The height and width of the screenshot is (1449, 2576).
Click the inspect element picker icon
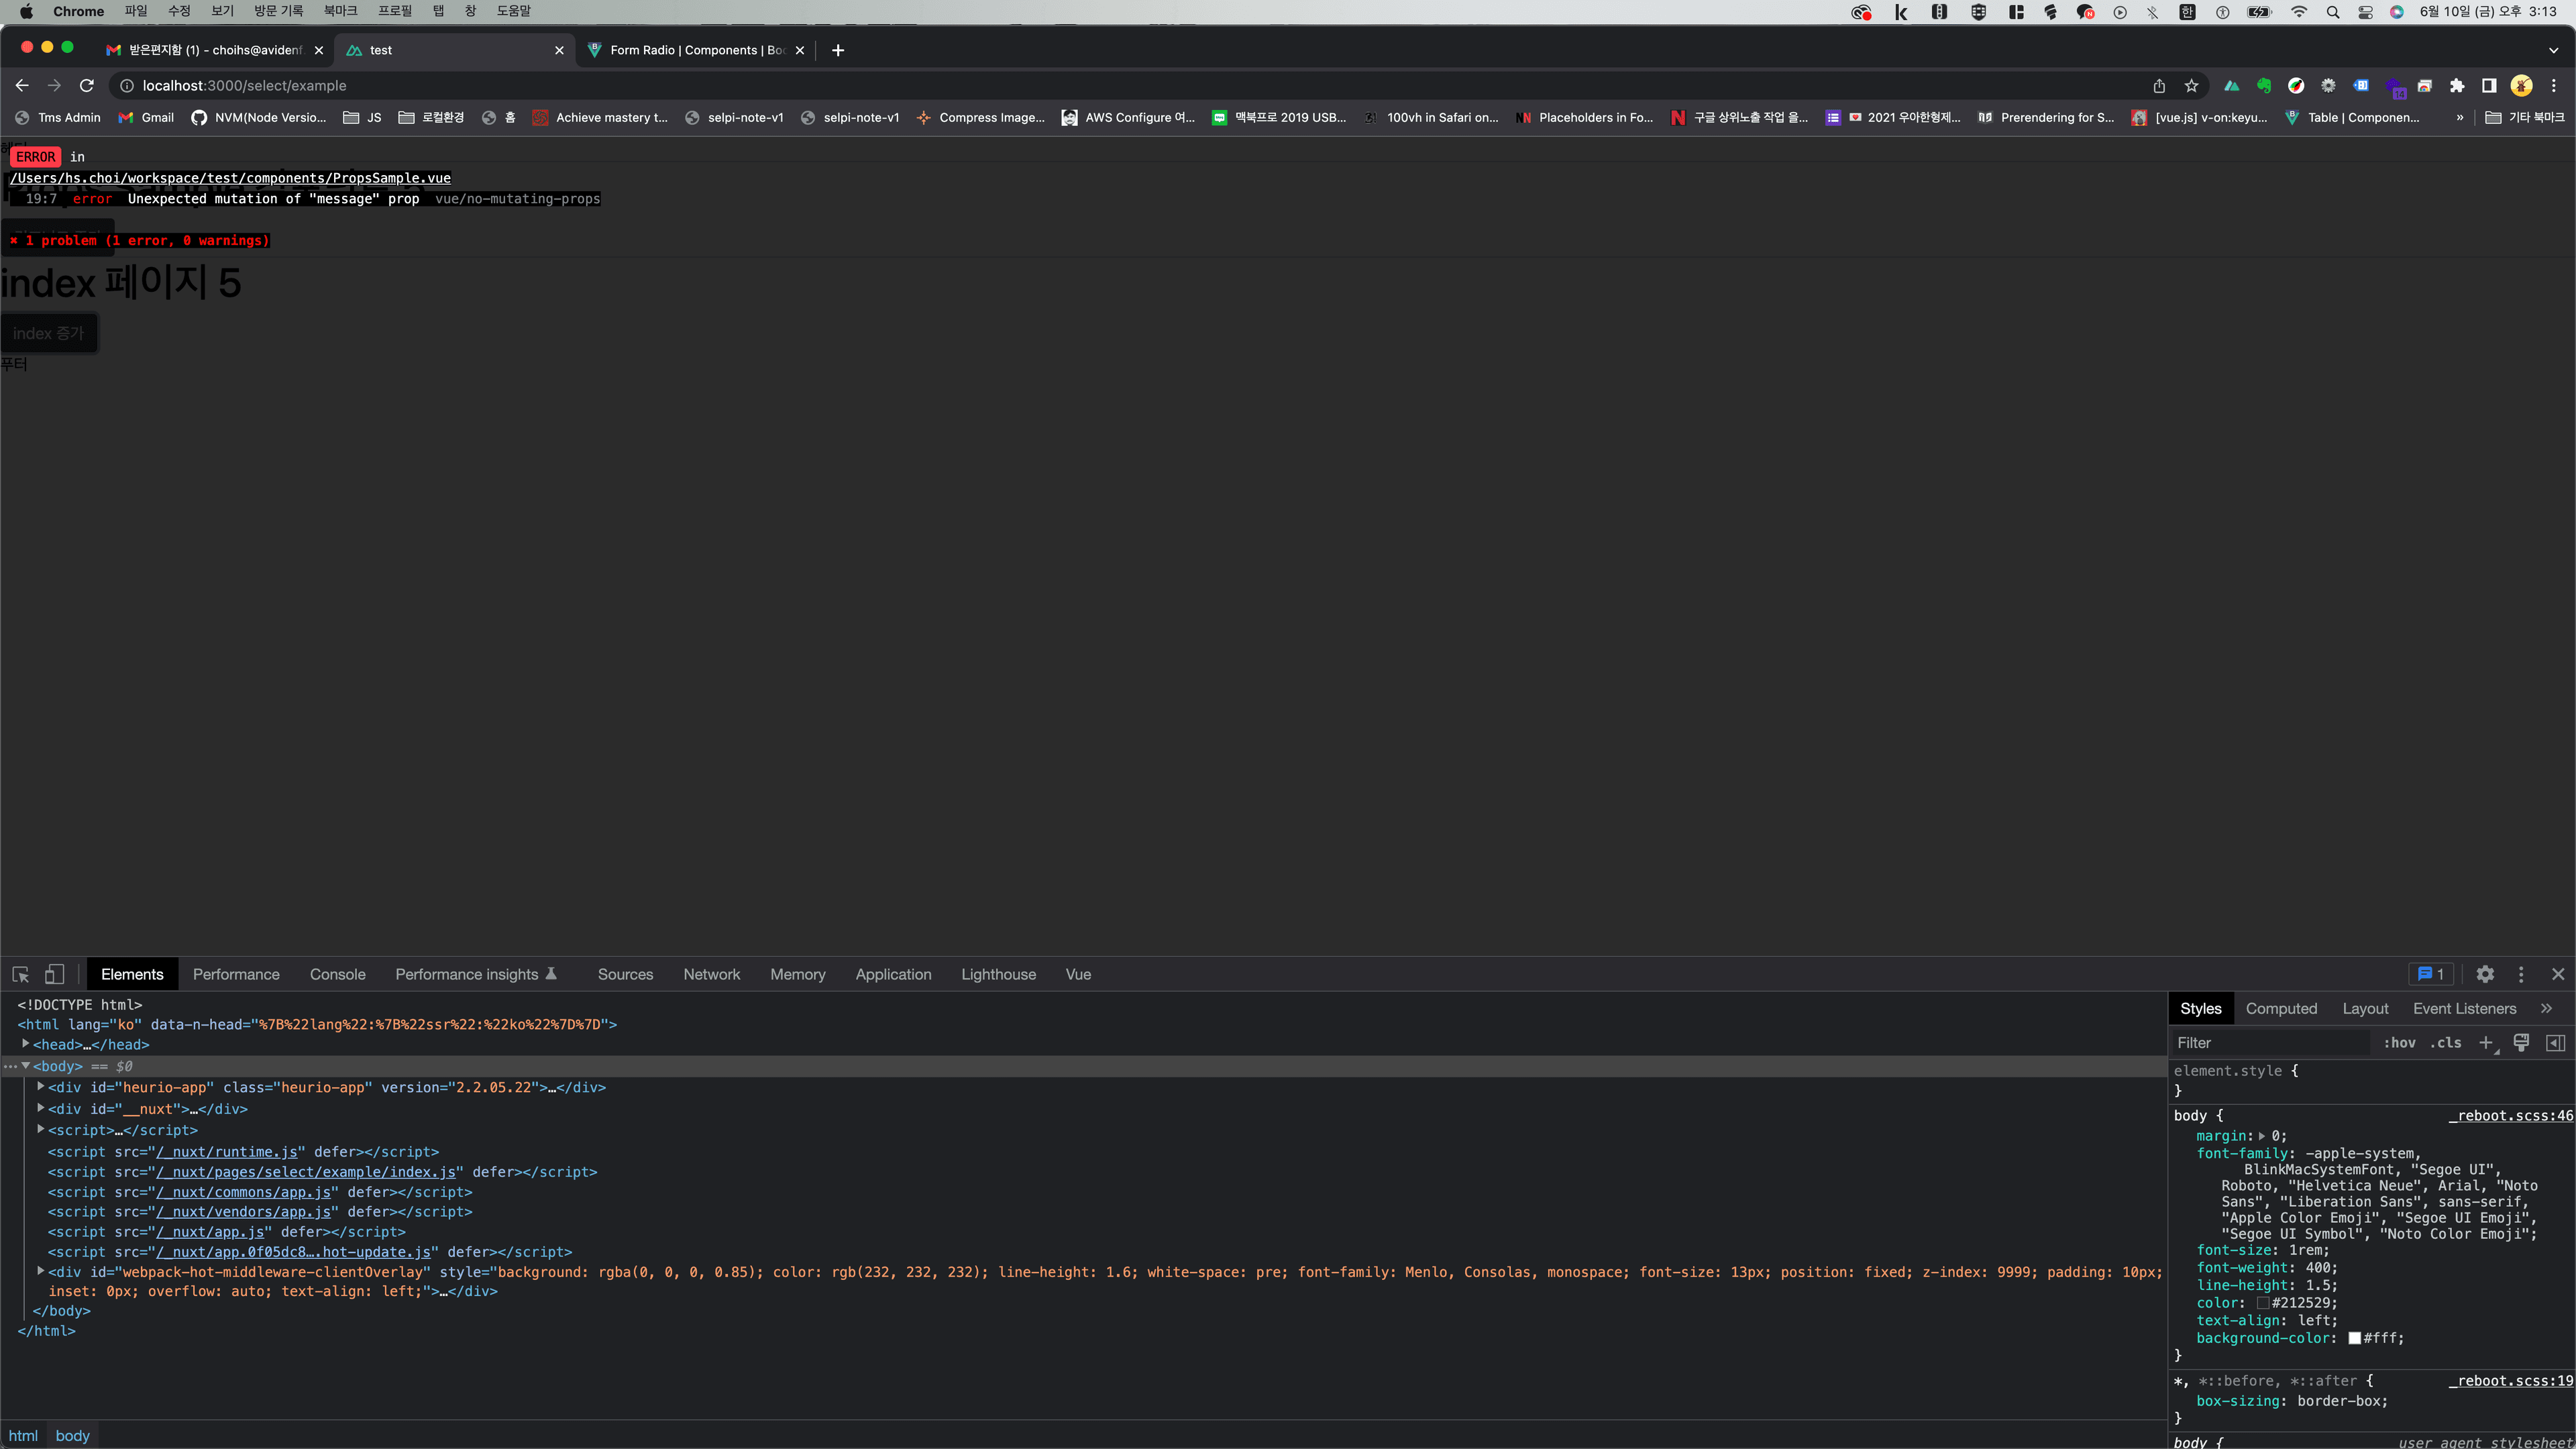coord(21,974)
